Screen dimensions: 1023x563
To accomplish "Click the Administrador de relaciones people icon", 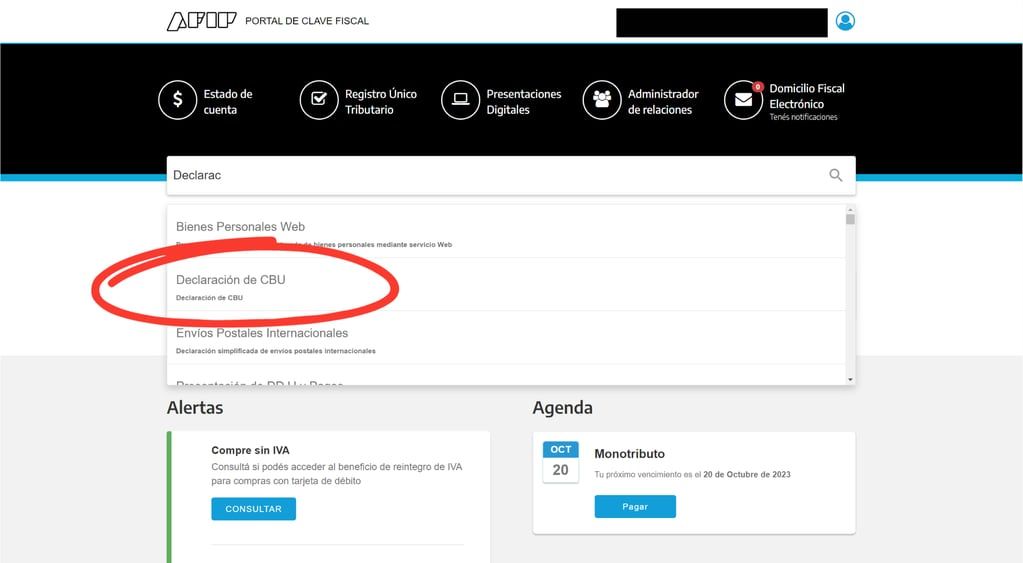I will [602, 100].
